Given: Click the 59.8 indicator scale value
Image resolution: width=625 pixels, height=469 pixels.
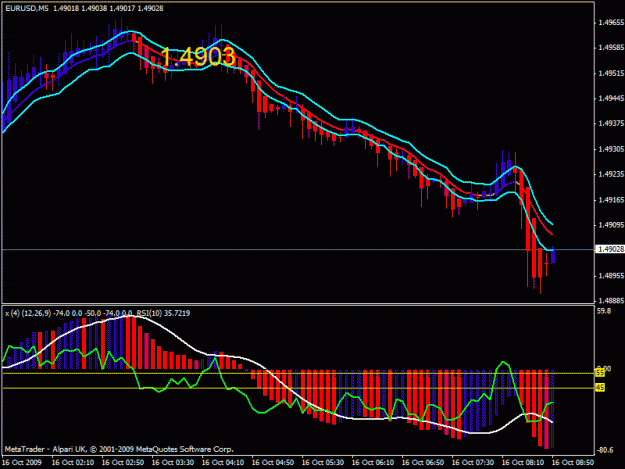Looking at the screenshot, I should 604,311.
